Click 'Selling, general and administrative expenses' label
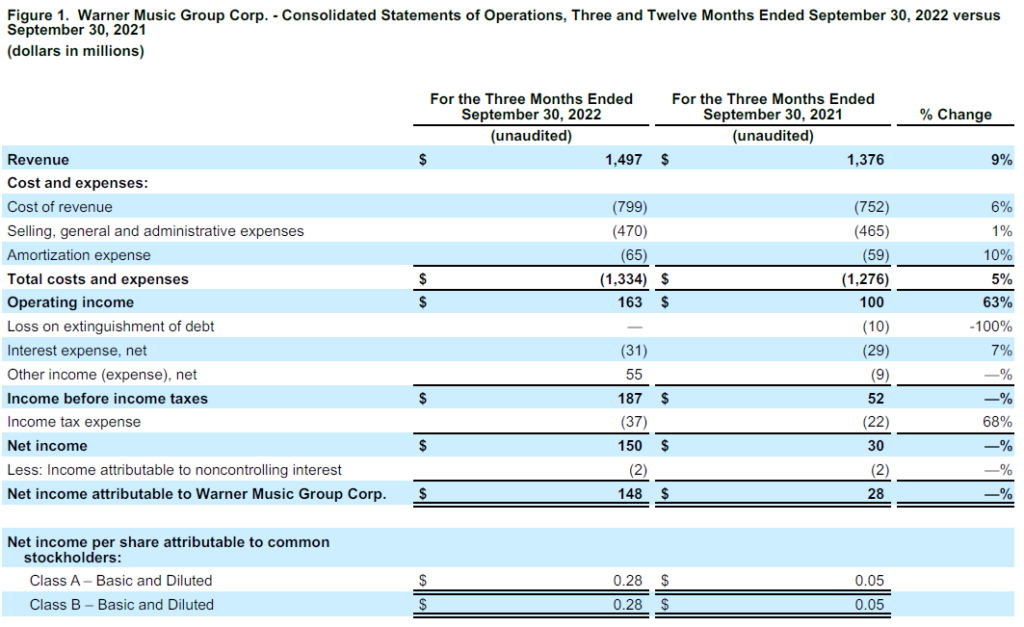This screenshot has height=627, width=1024. [155, 231]
